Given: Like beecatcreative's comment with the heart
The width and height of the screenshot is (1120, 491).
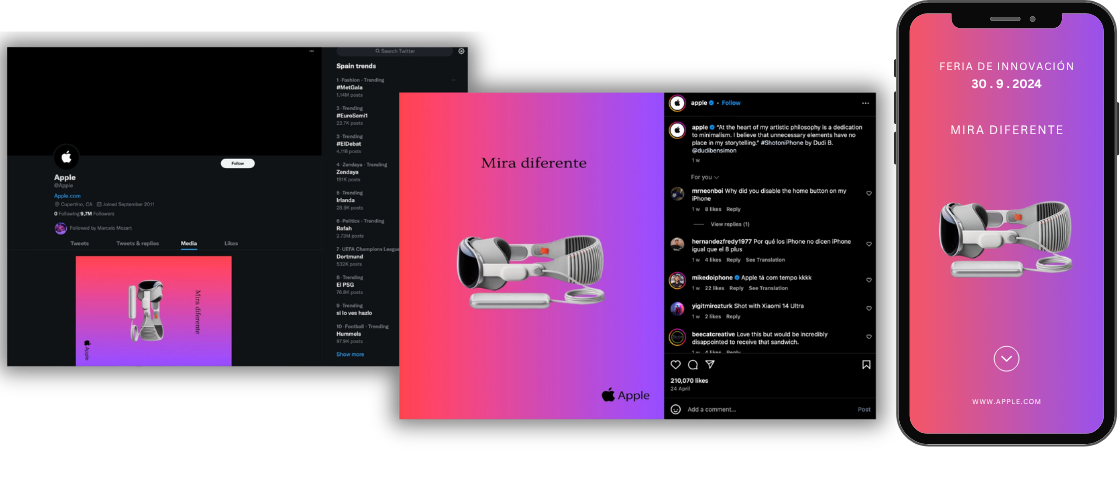Looking at the screenshot, I should 869,336.
